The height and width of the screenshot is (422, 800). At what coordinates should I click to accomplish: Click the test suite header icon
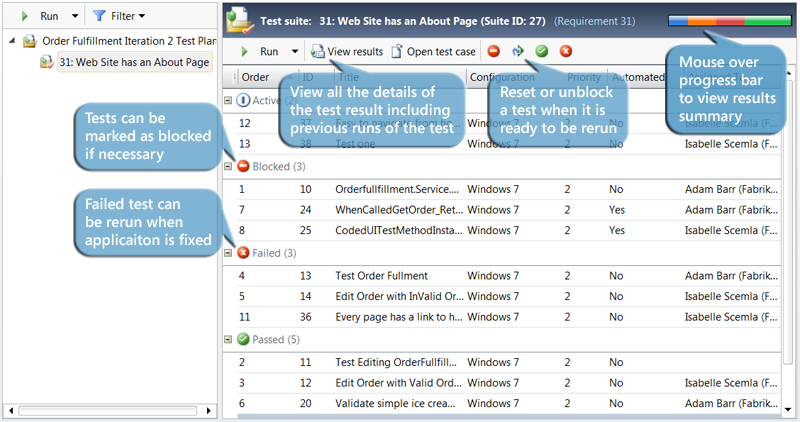coord(240,20)
